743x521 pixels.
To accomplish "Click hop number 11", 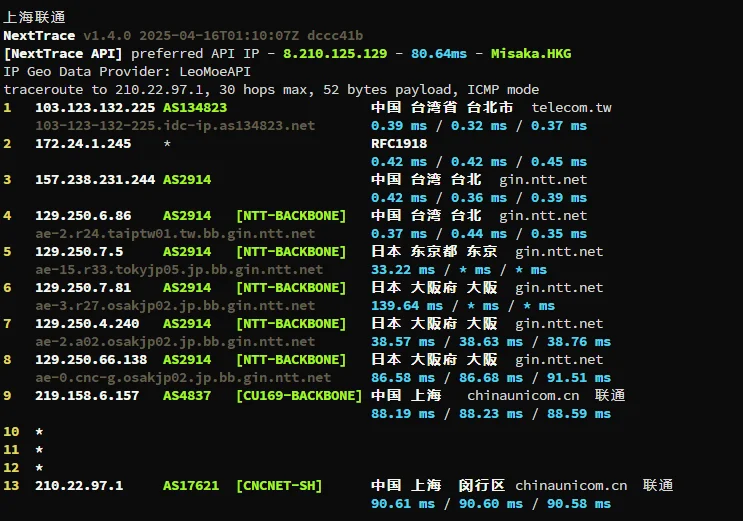I will coord(11,450).
